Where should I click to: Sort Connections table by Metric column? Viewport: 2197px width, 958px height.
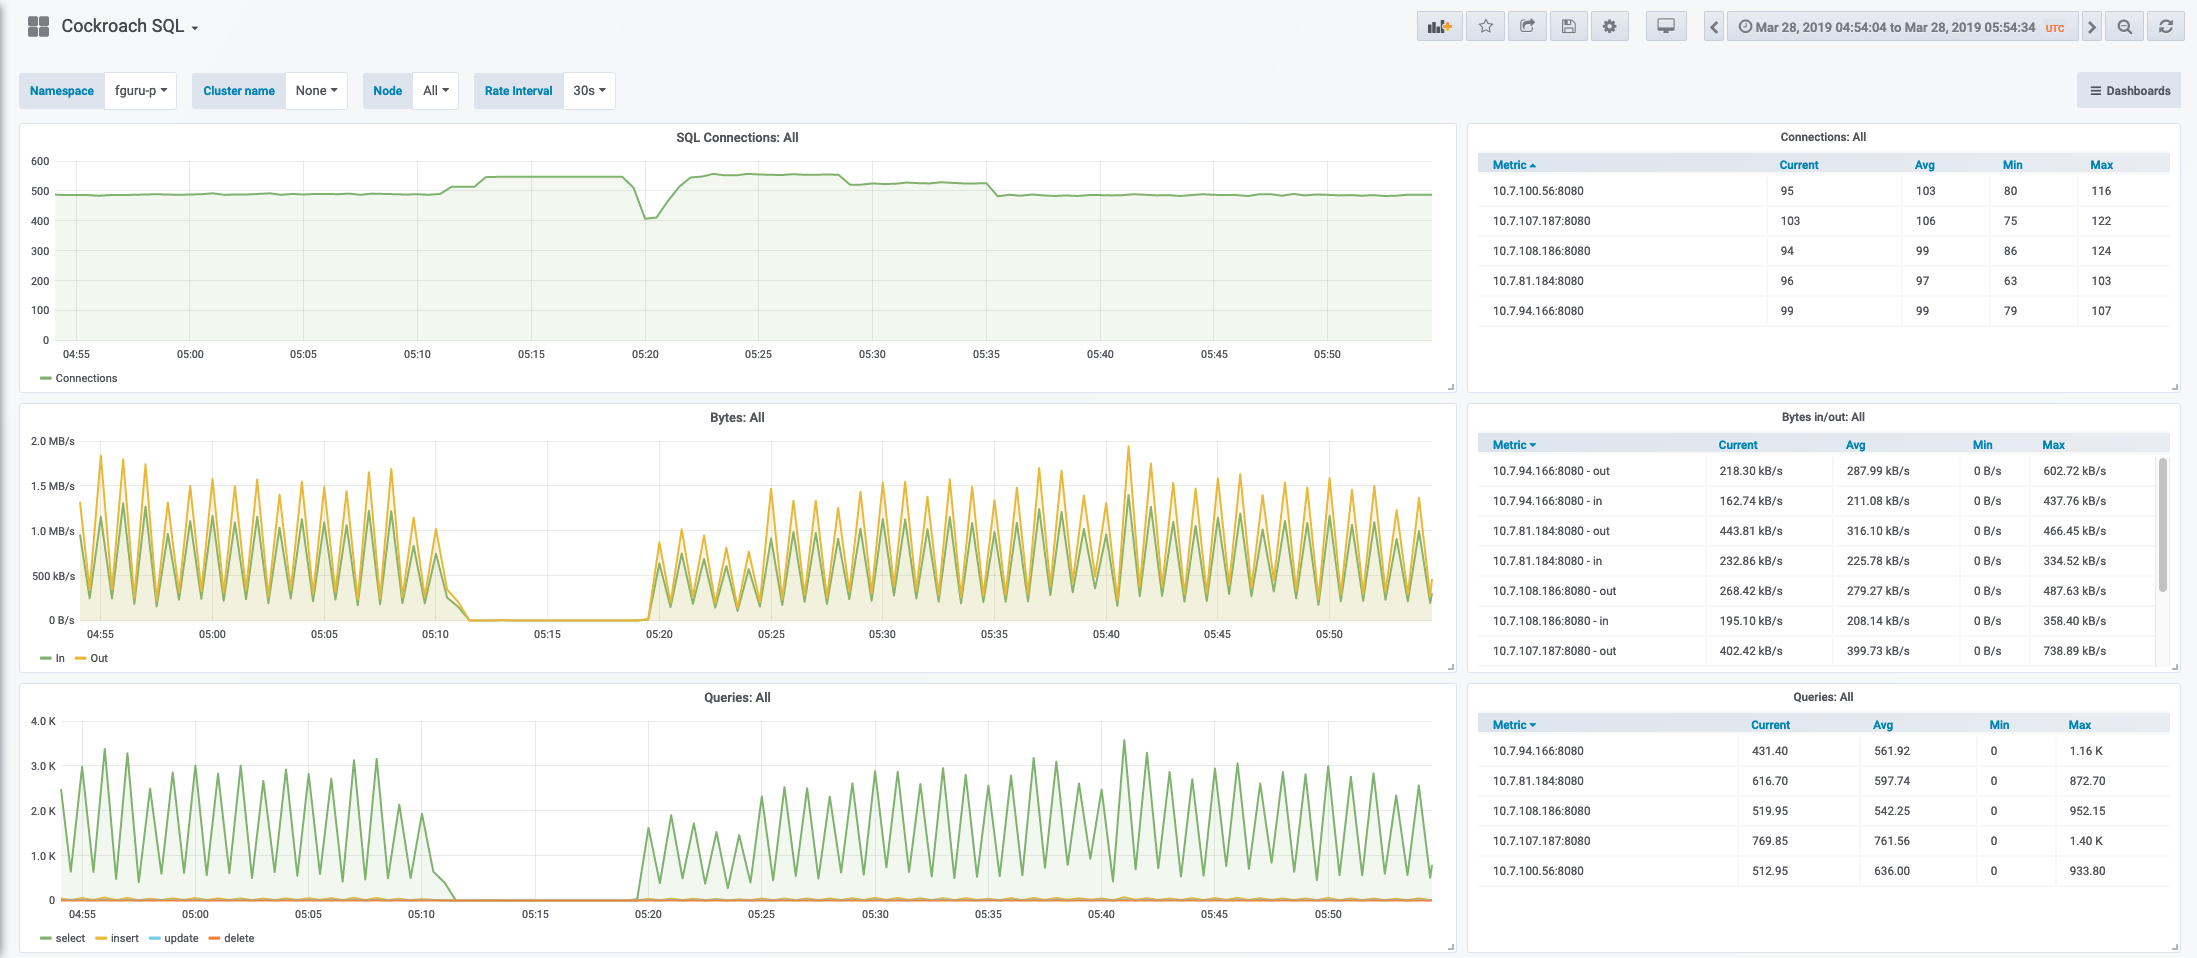[x=1513, y=165]
